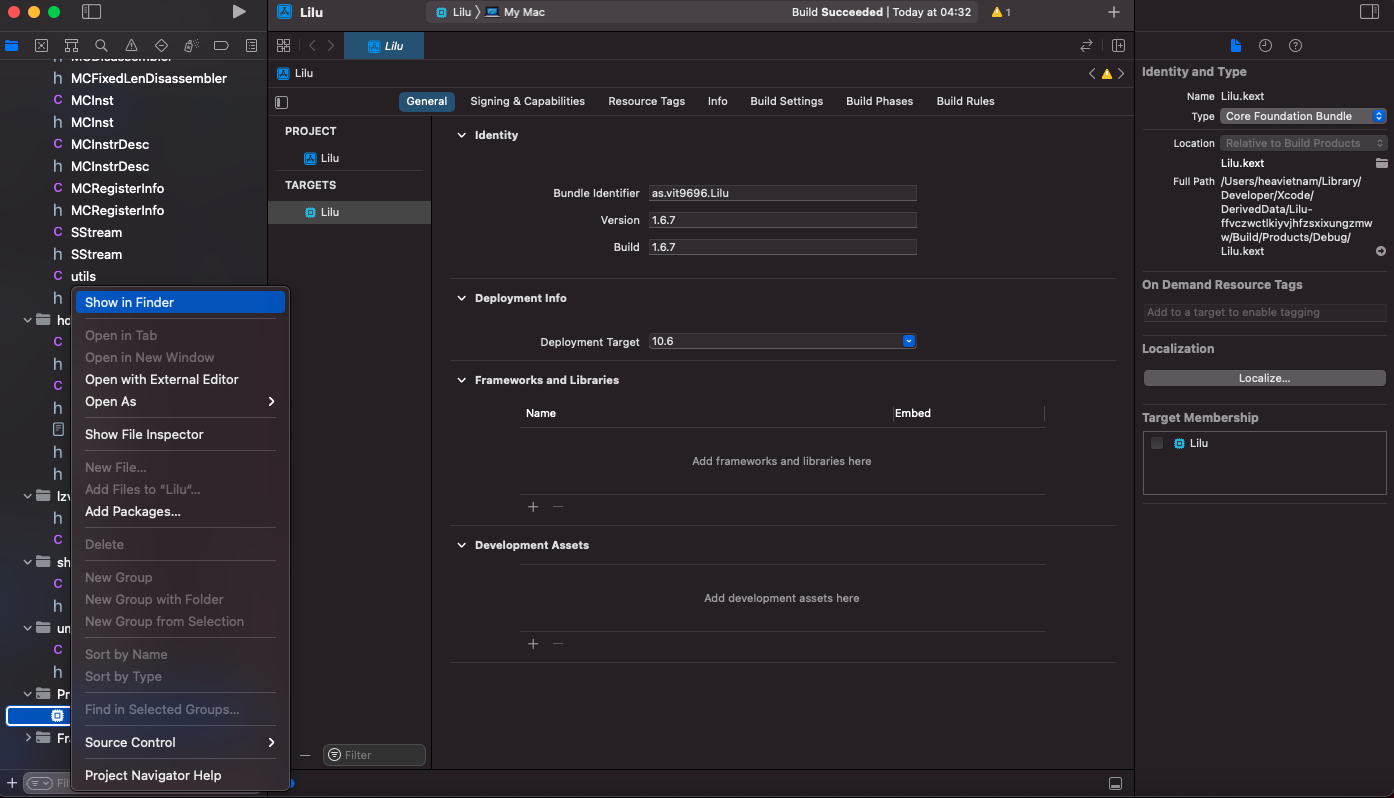Viewport: 1394px width, 798px height.
Task: Select the Quick Help inspector icon
Action: (1295, 46)
